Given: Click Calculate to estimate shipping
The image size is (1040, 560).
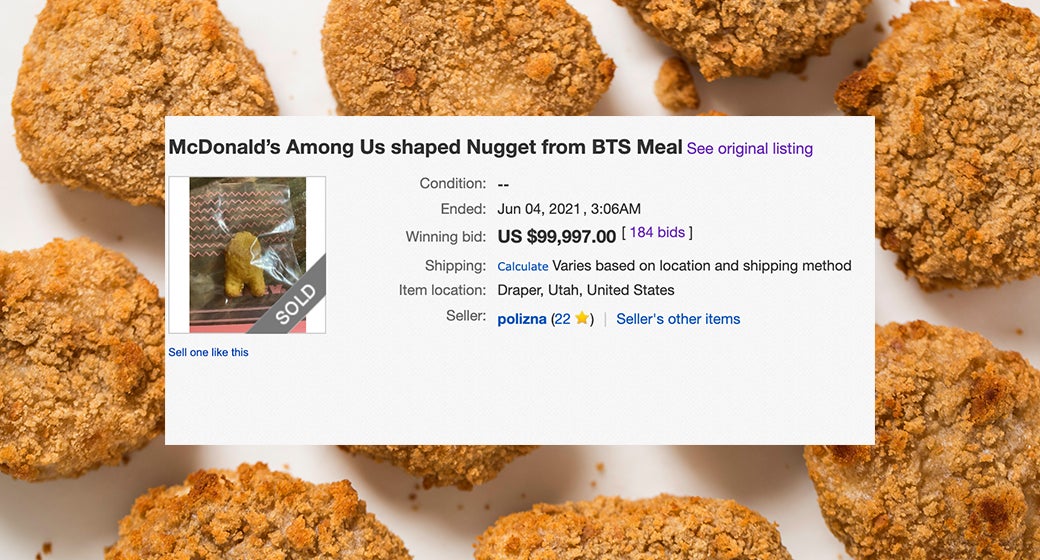Looking at the screenshot, I should pos(523,266).
